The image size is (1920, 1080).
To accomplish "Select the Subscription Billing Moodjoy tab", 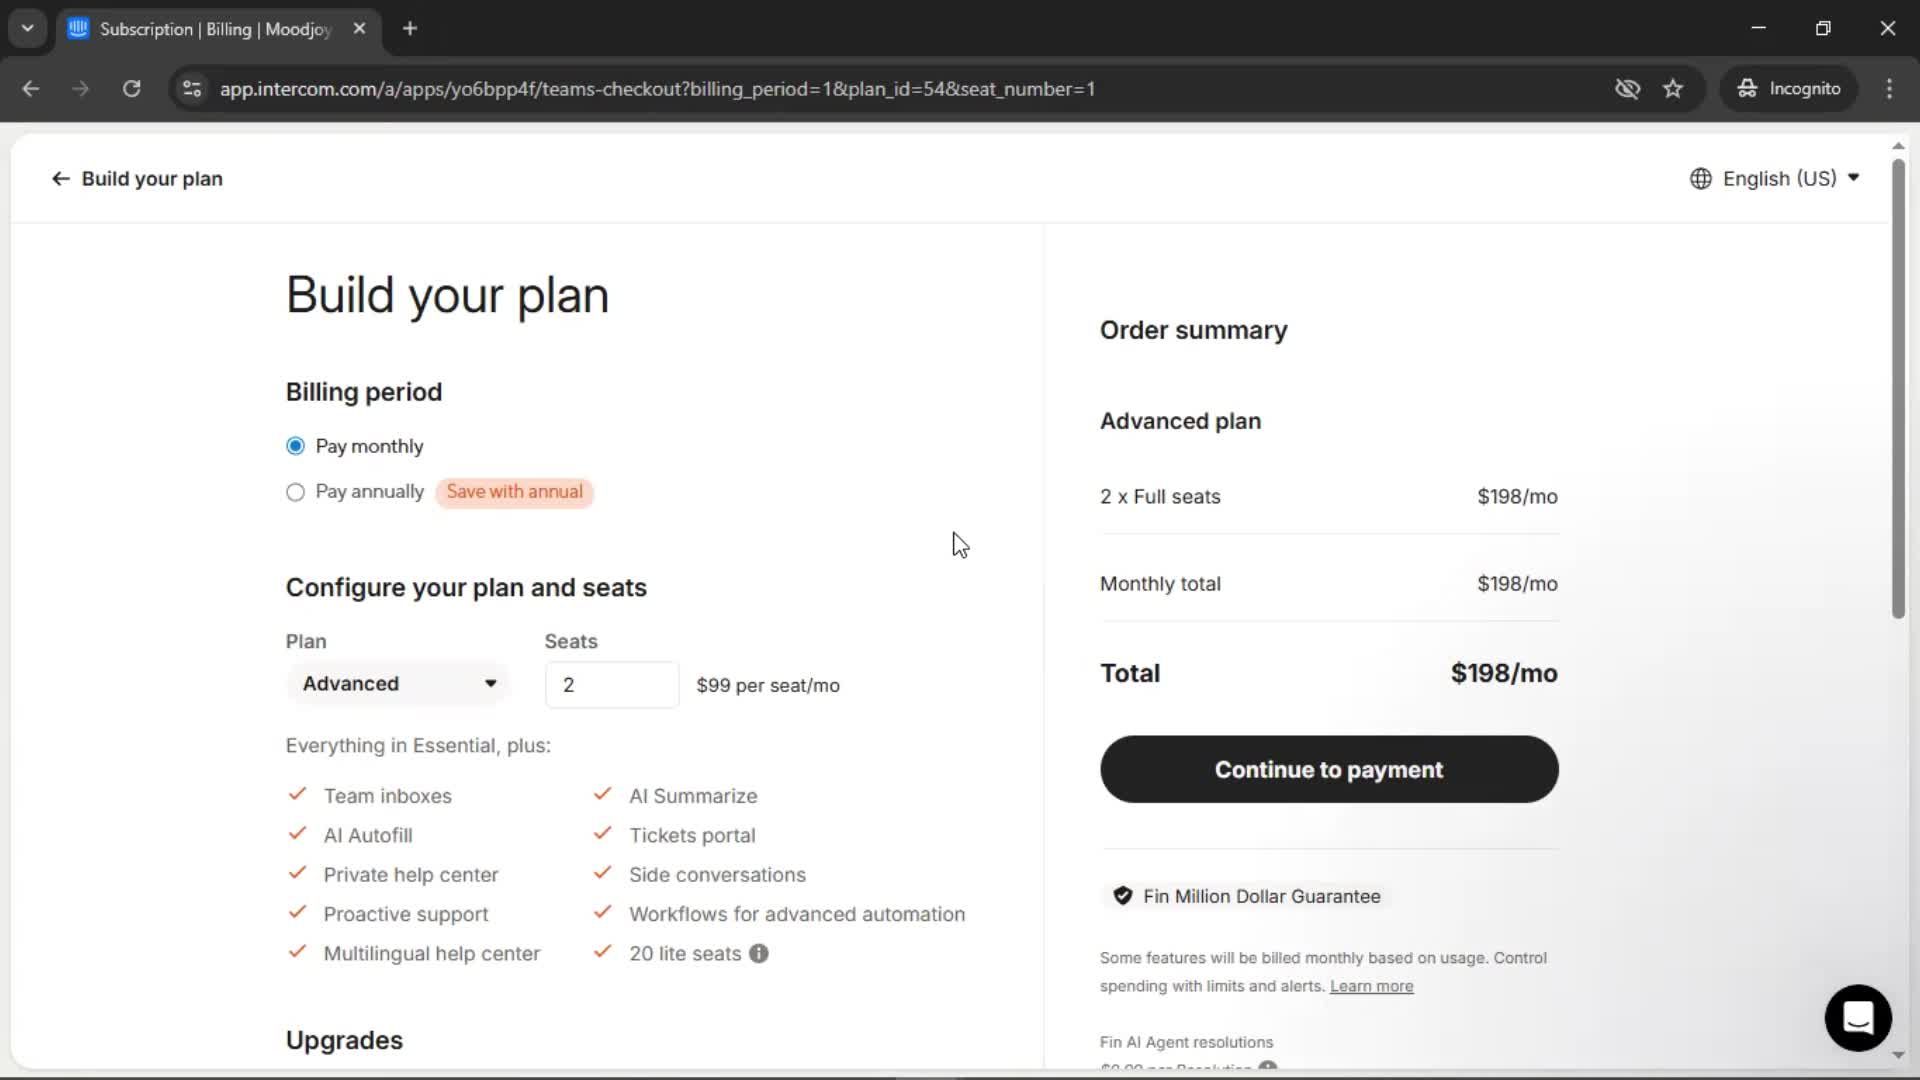I will (x=215, y=29).
